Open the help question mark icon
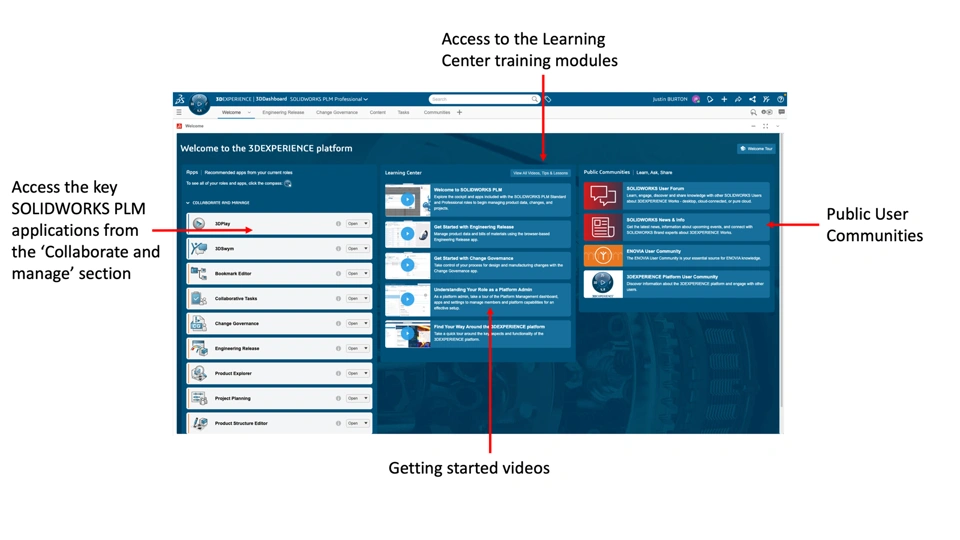This screenshot has width=960, height=540. pos(781,99)
